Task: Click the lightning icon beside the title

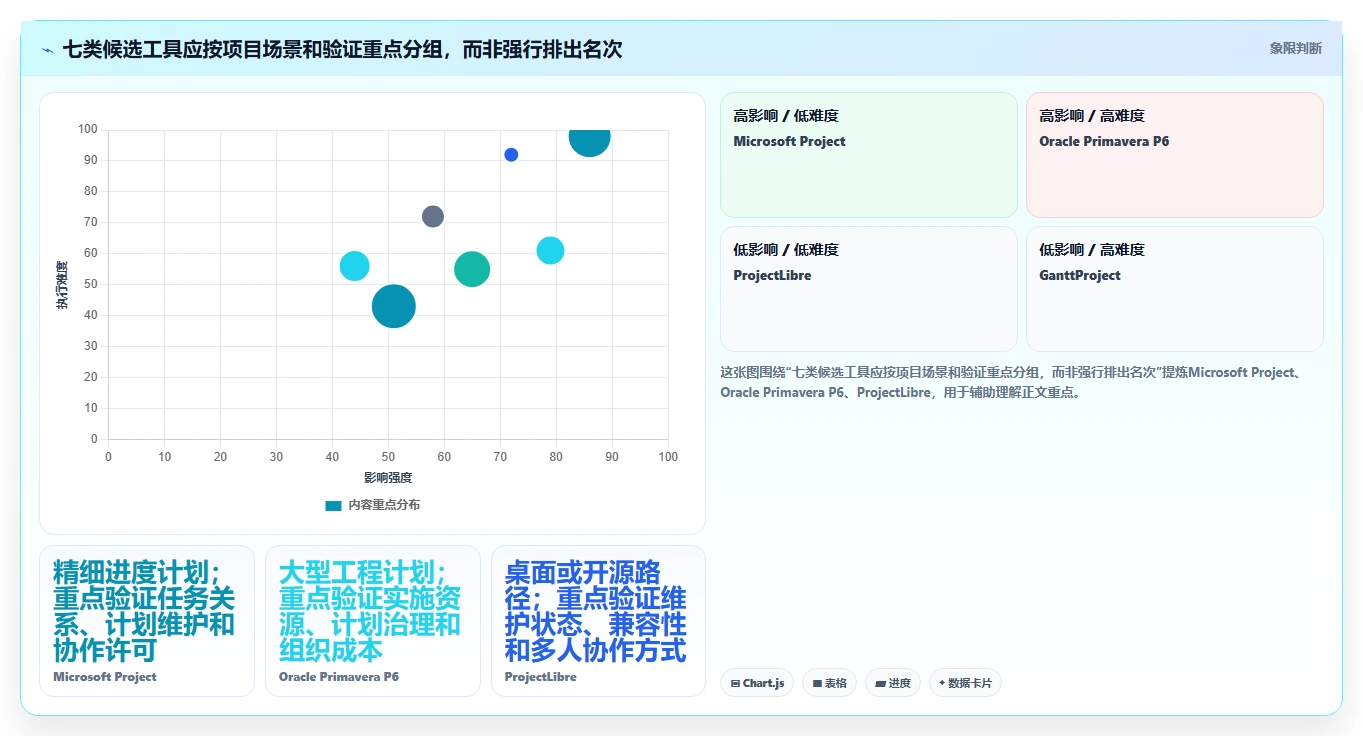Action: 47,50
